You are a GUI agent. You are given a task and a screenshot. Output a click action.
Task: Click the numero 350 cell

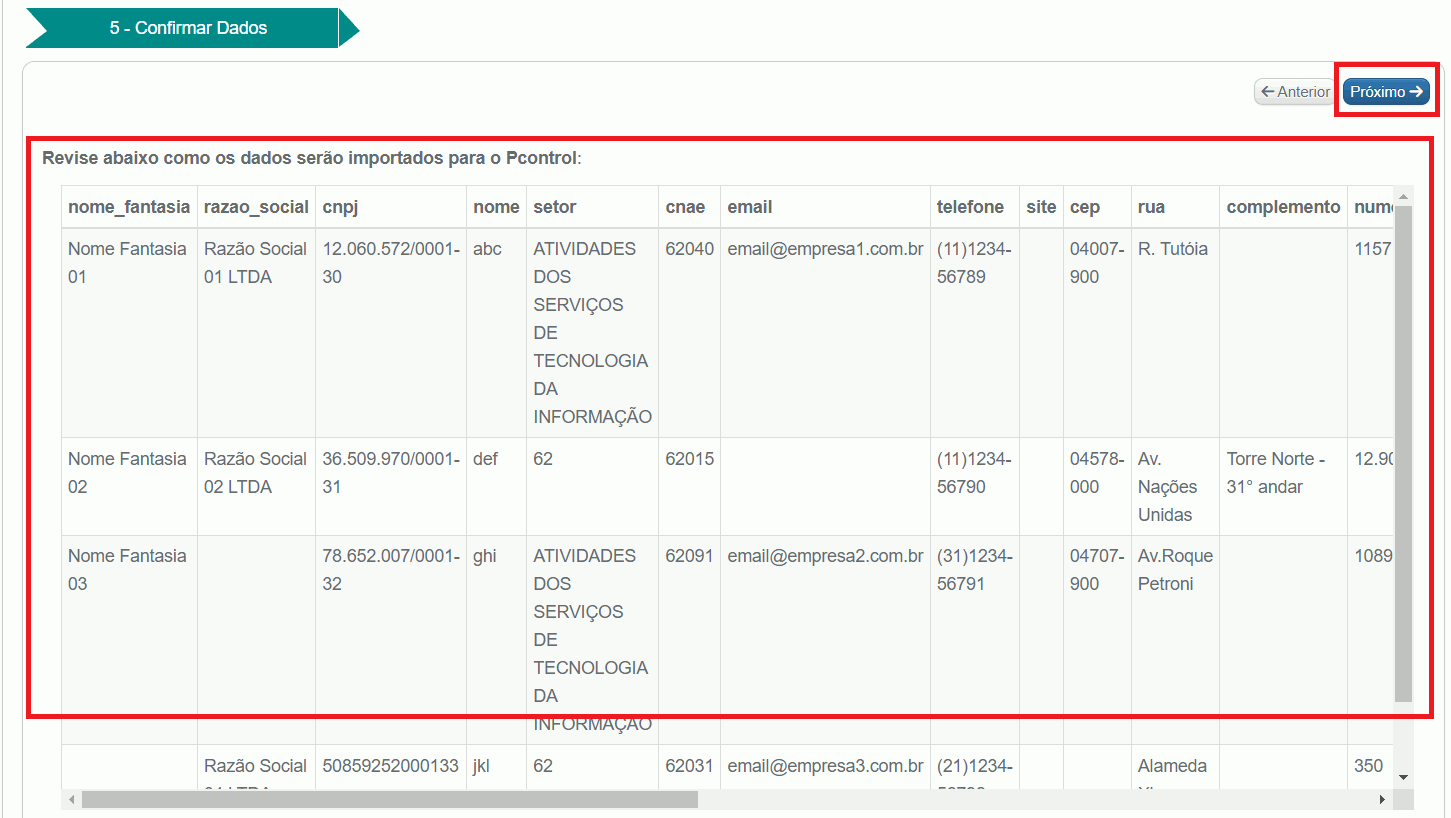coord(1371,766)
